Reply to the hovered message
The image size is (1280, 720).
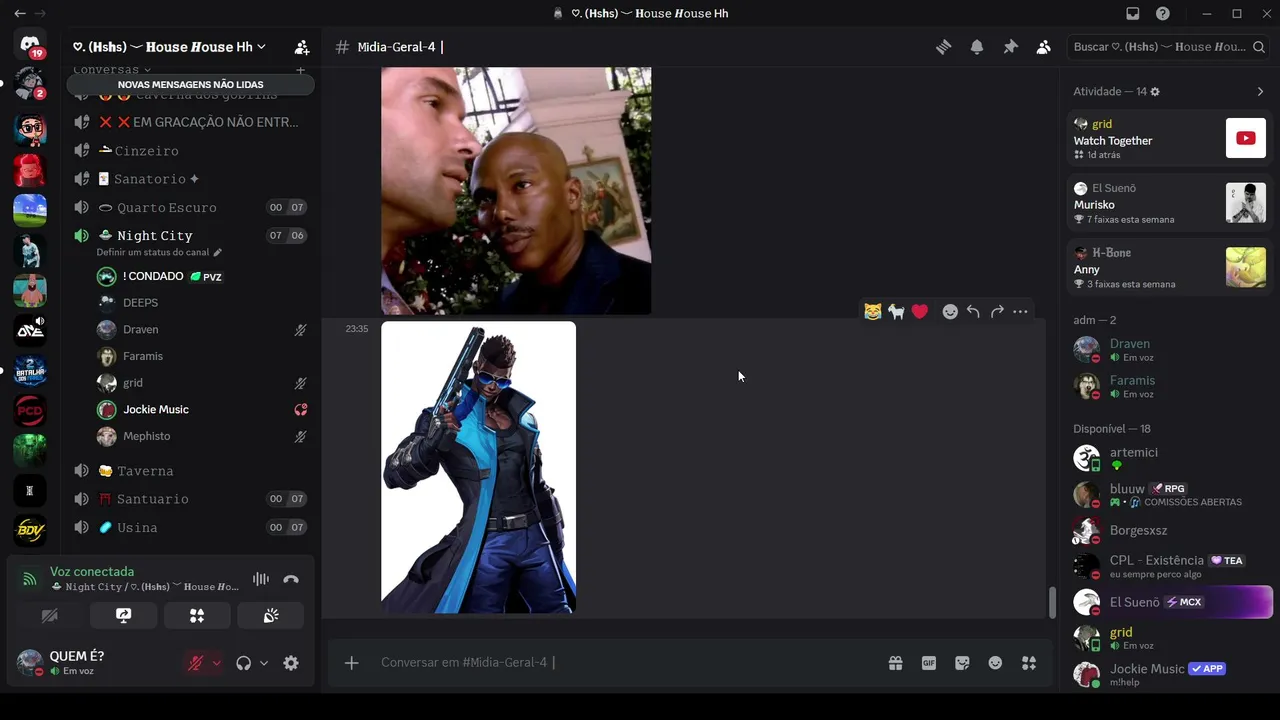(973, 312)
